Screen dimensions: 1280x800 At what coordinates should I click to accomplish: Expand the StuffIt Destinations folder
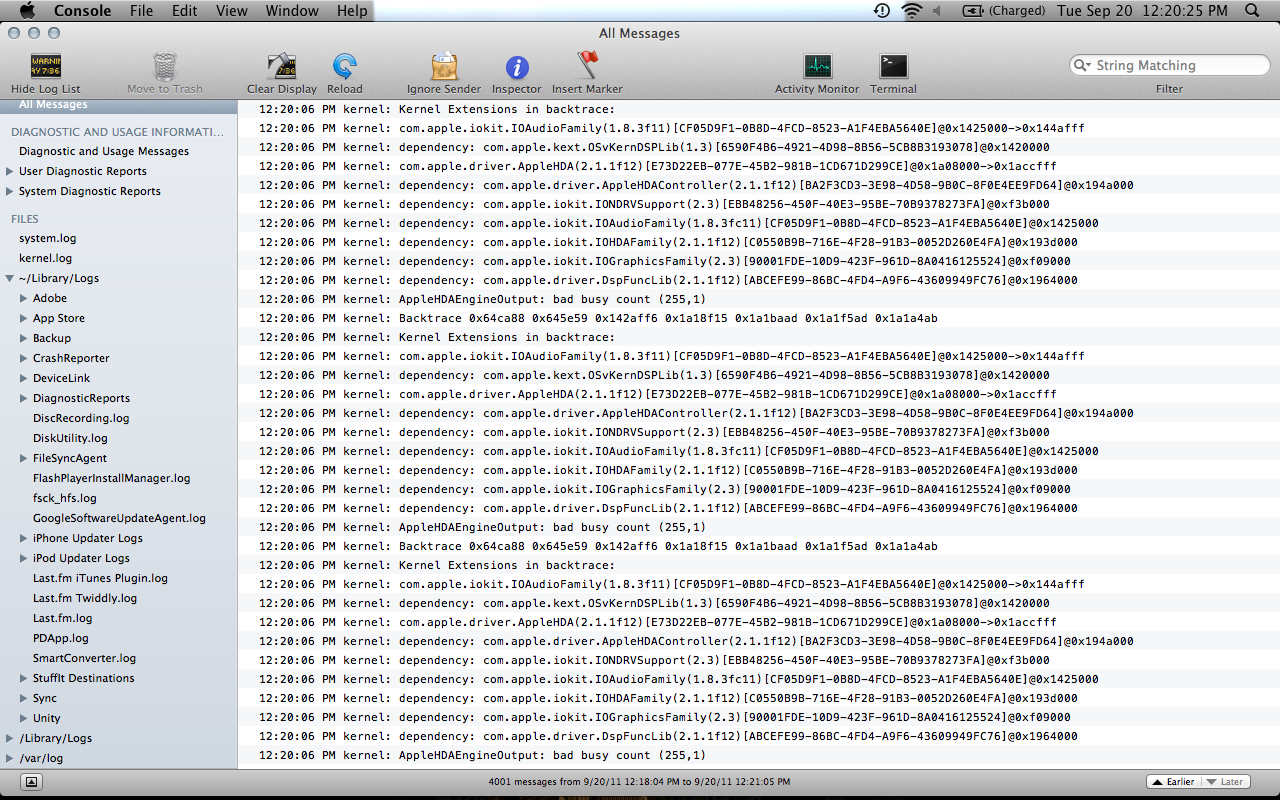(x=24, y=678)
